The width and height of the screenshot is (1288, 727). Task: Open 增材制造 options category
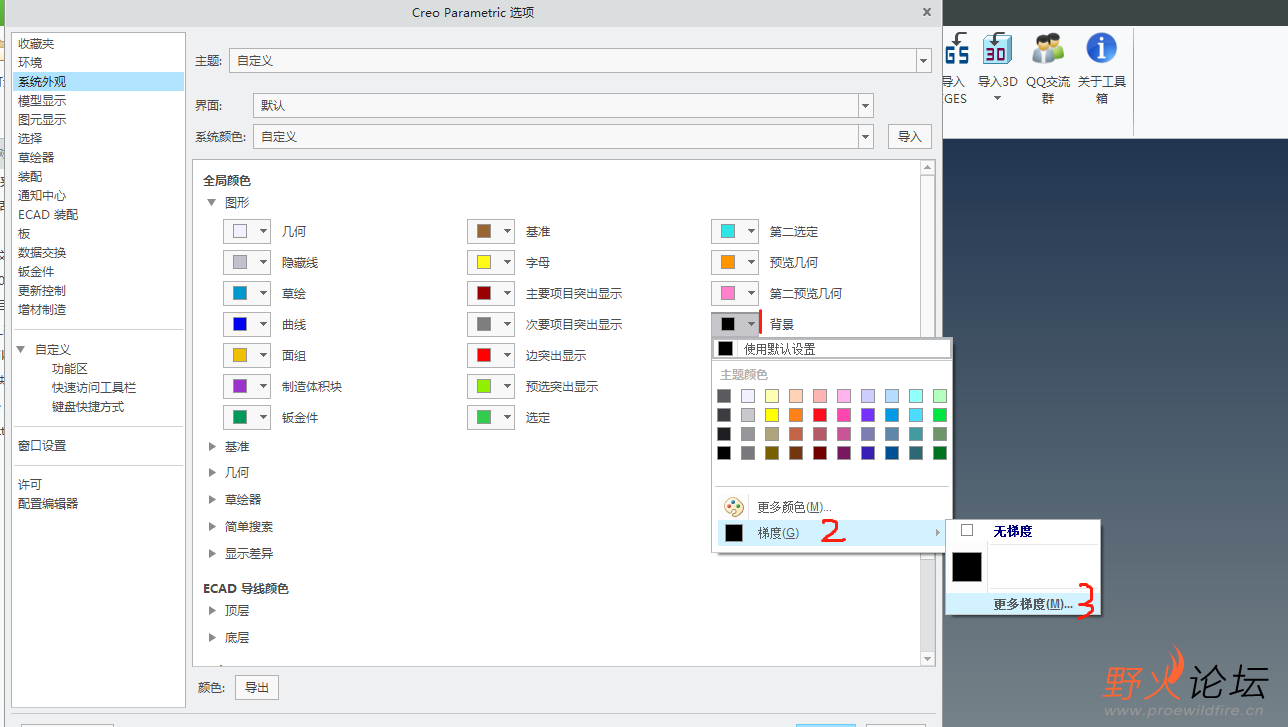coord(42,310)
